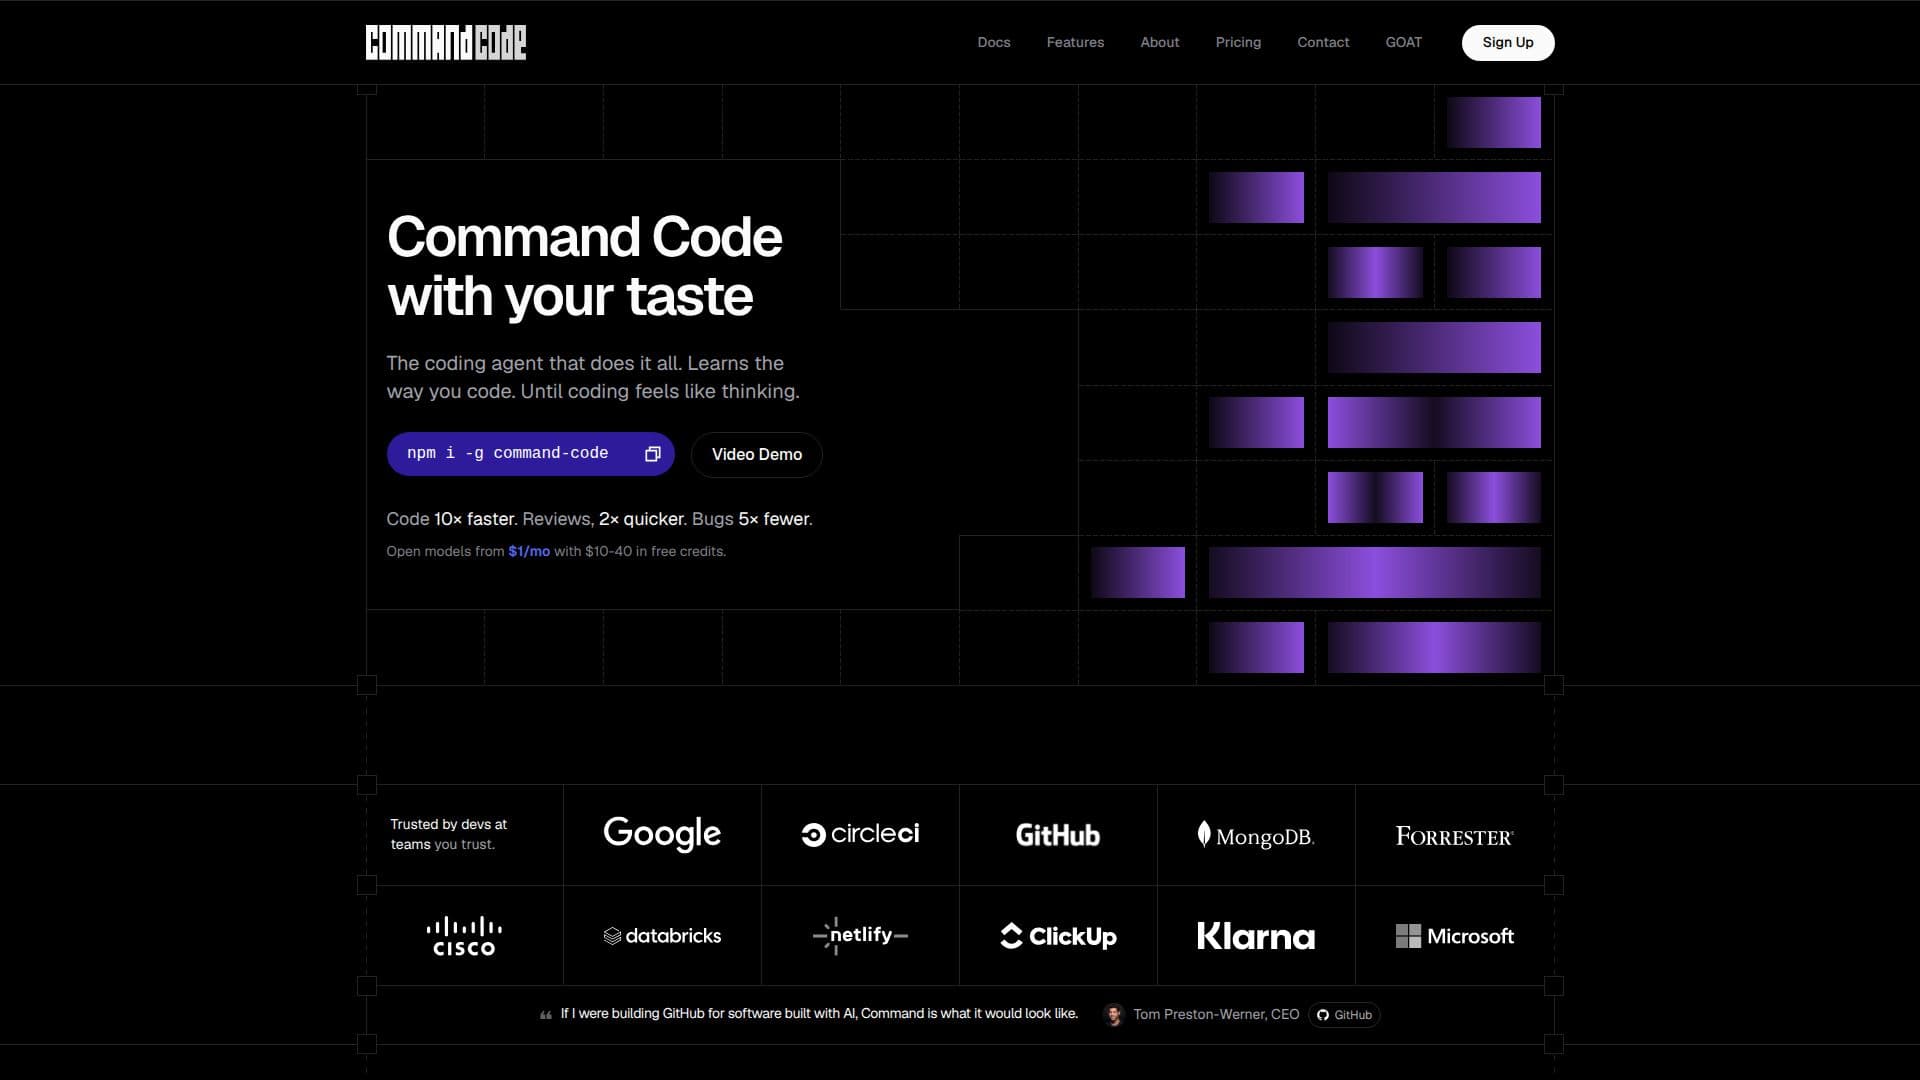View the Pricing page

pos(1238,42)
